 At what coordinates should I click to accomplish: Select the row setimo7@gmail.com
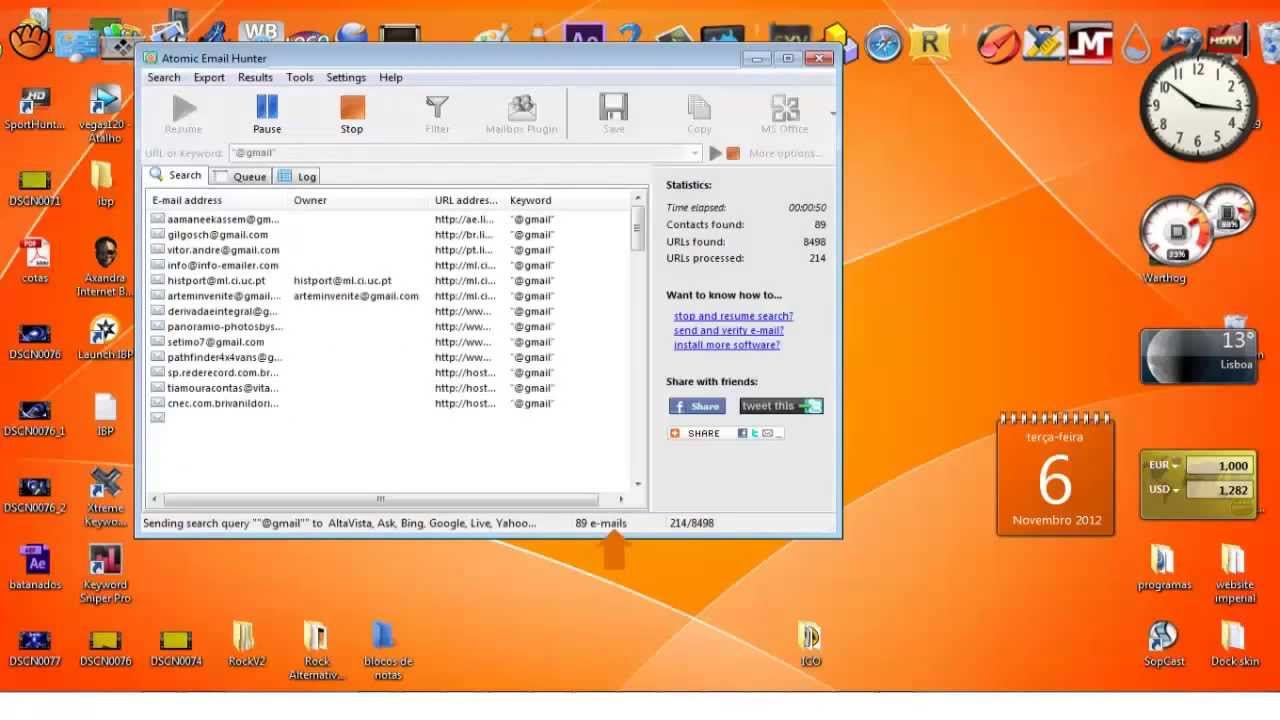[390, 342]
